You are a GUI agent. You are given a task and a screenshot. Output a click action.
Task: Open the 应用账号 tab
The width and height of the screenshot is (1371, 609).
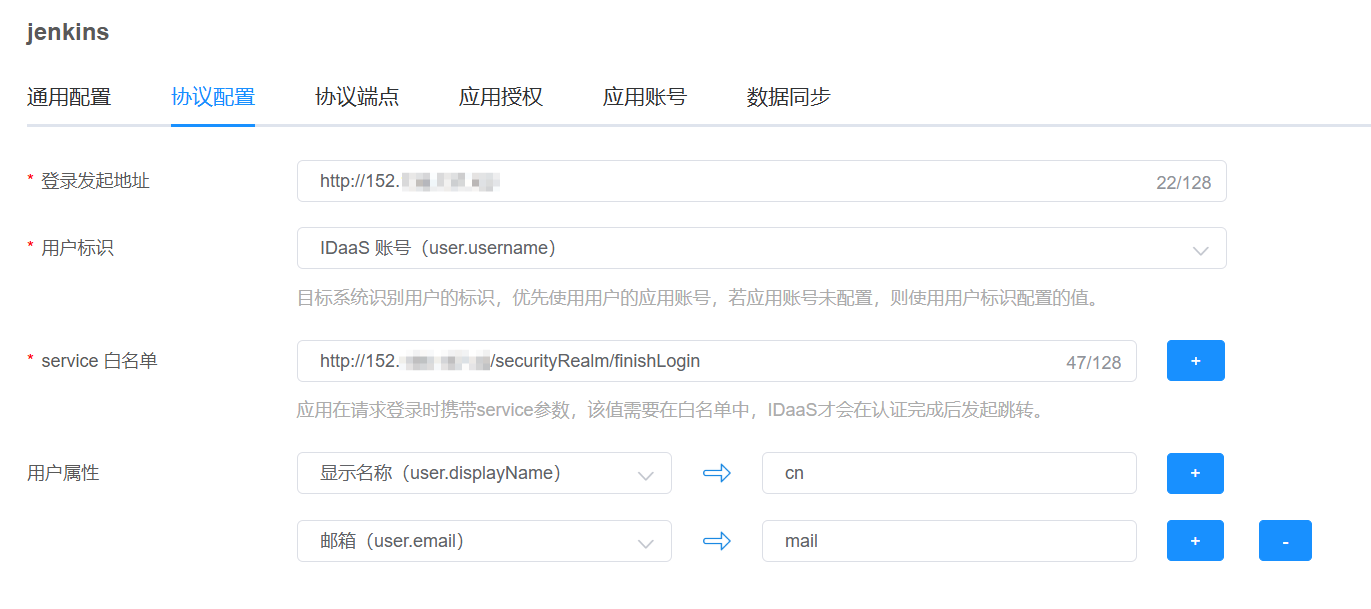(x=644, y=97)
